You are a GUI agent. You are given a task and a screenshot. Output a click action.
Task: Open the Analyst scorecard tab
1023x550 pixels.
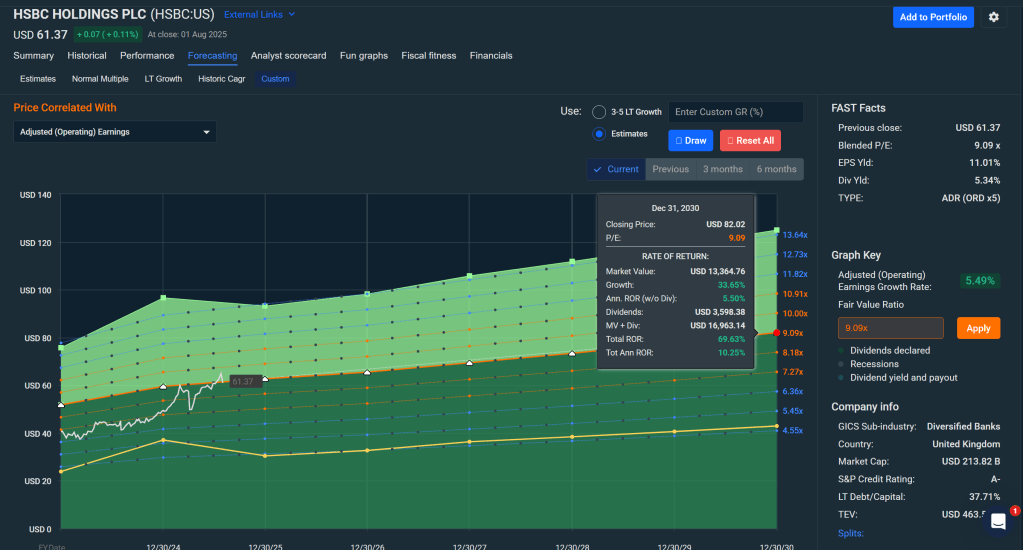point(288,56)
